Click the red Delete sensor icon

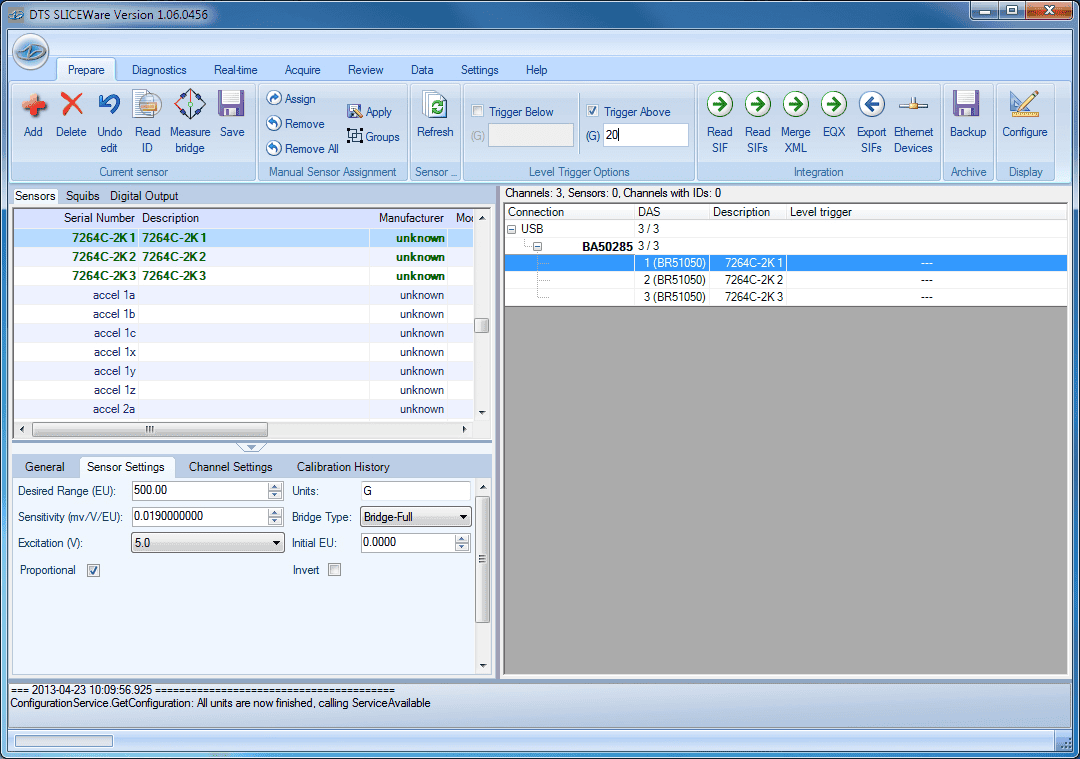(71, 105)
